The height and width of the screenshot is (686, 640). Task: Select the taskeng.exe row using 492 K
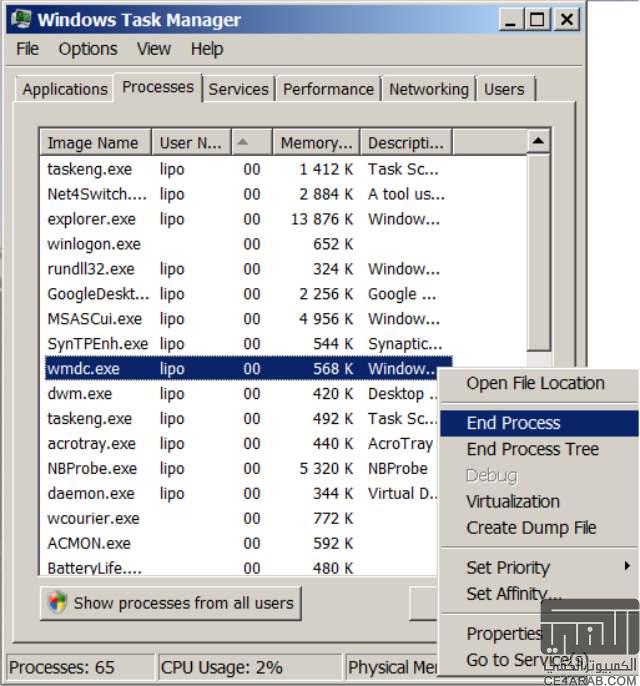[x=242, y=419]
